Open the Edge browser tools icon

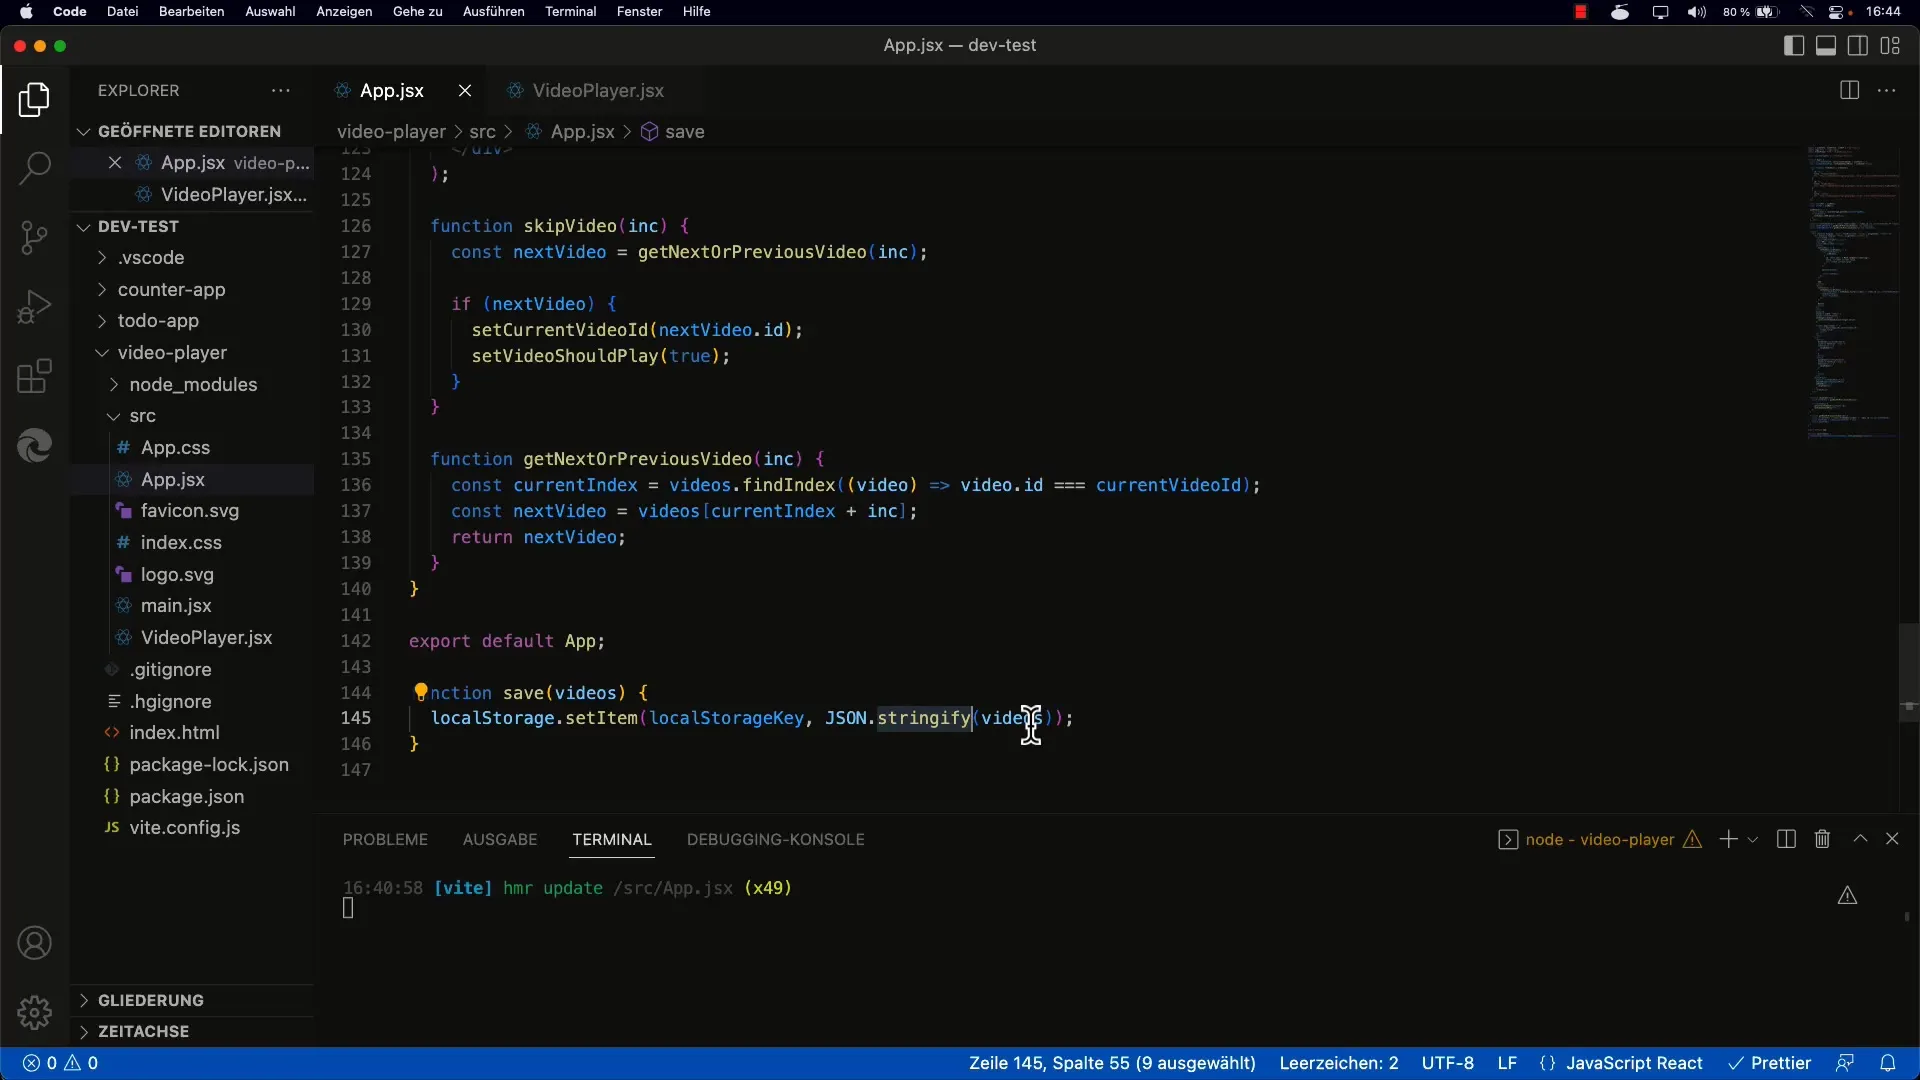click(x=34, y=446)
